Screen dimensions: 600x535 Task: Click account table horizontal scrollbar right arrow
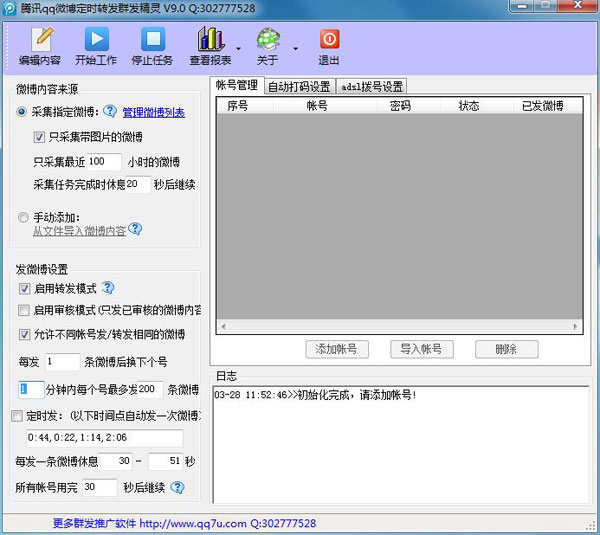(x=575, y=326)
